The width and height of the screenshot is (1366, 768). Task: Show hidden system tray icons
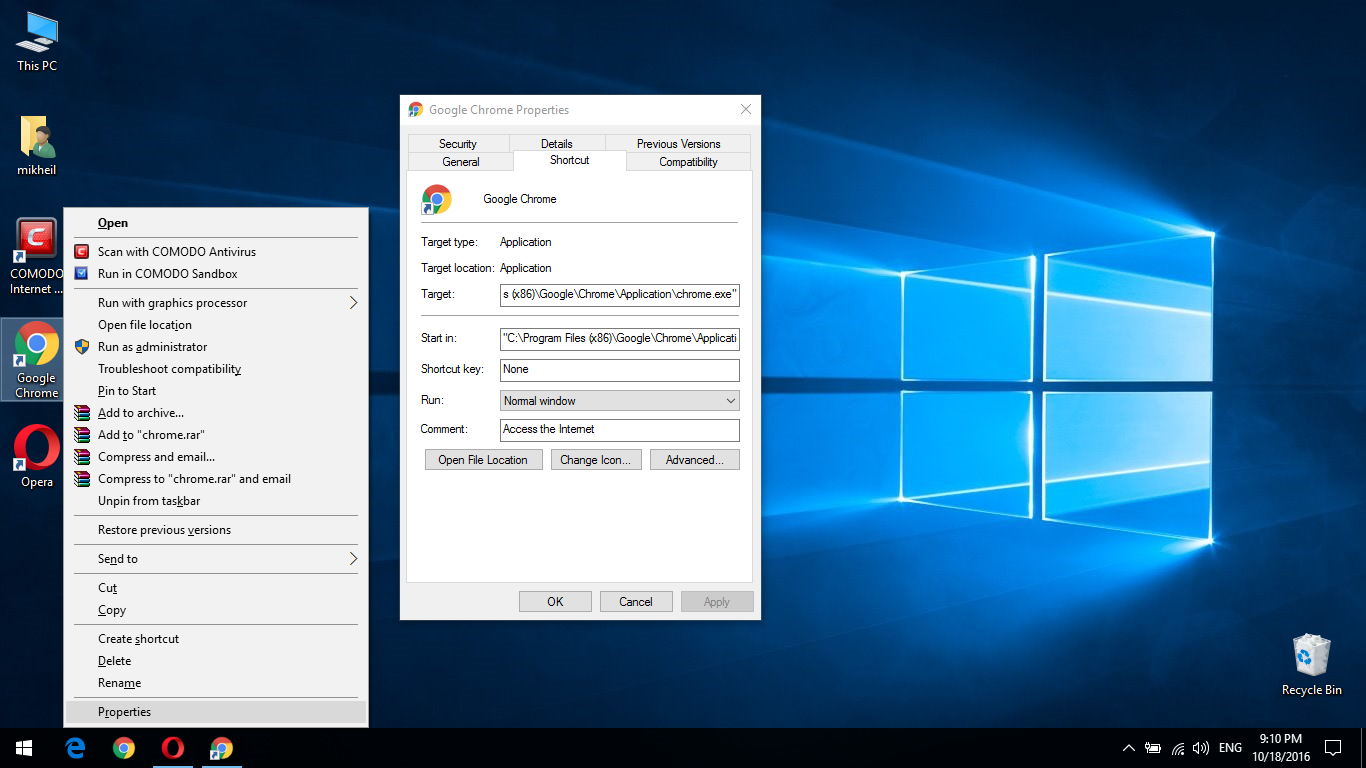[x=1129, y=748]
